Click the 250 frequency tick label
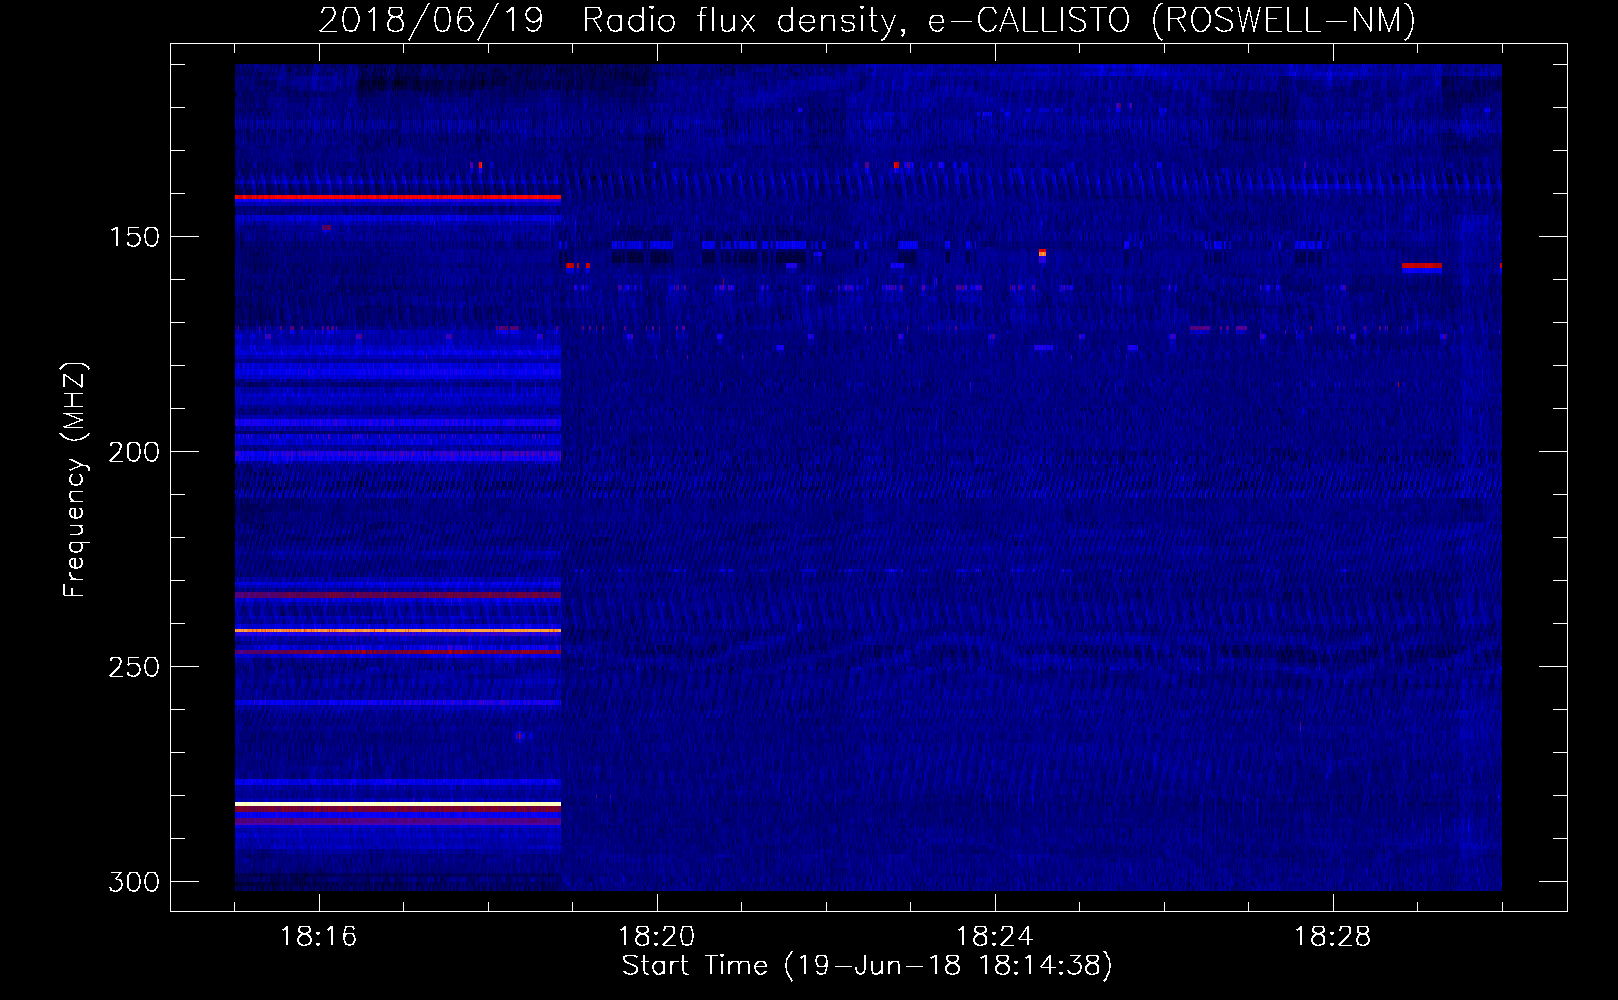Viewport: 1618px width, 1000px height. coord(133,667)
